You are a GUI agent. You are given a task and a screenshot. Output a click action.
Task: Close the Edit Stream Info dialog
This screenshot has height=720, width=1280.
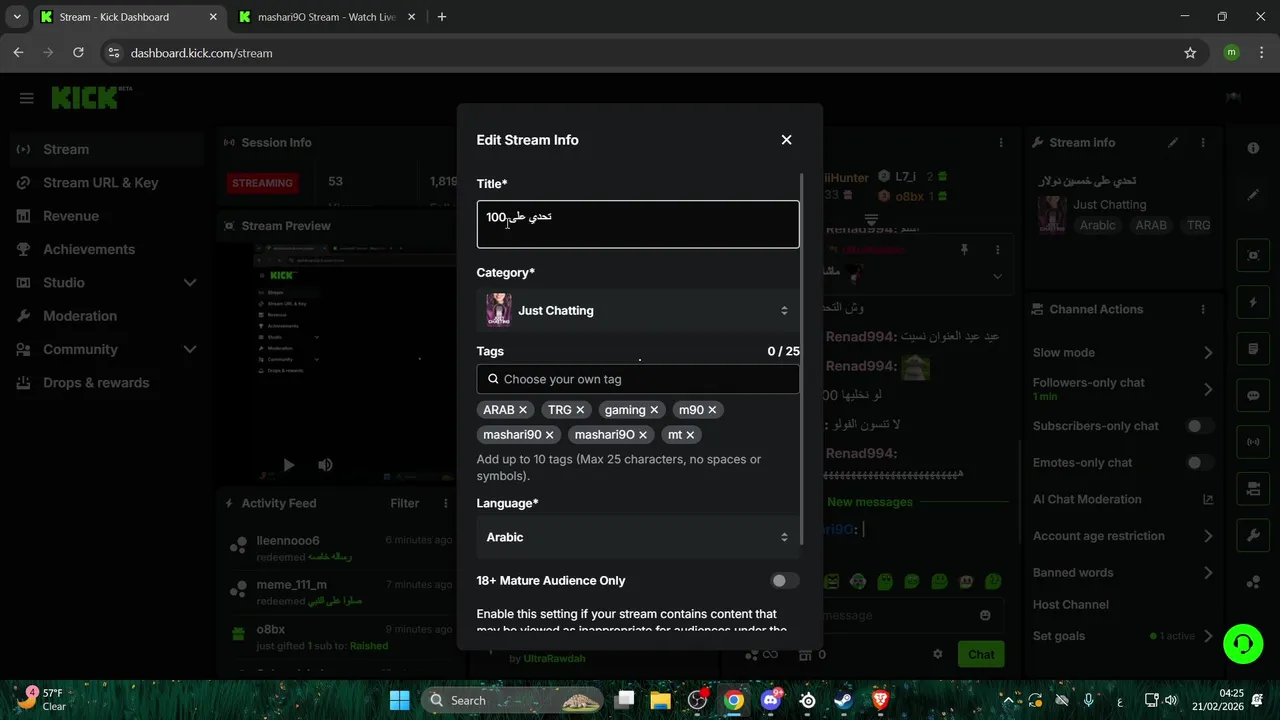tap(786, 140)
